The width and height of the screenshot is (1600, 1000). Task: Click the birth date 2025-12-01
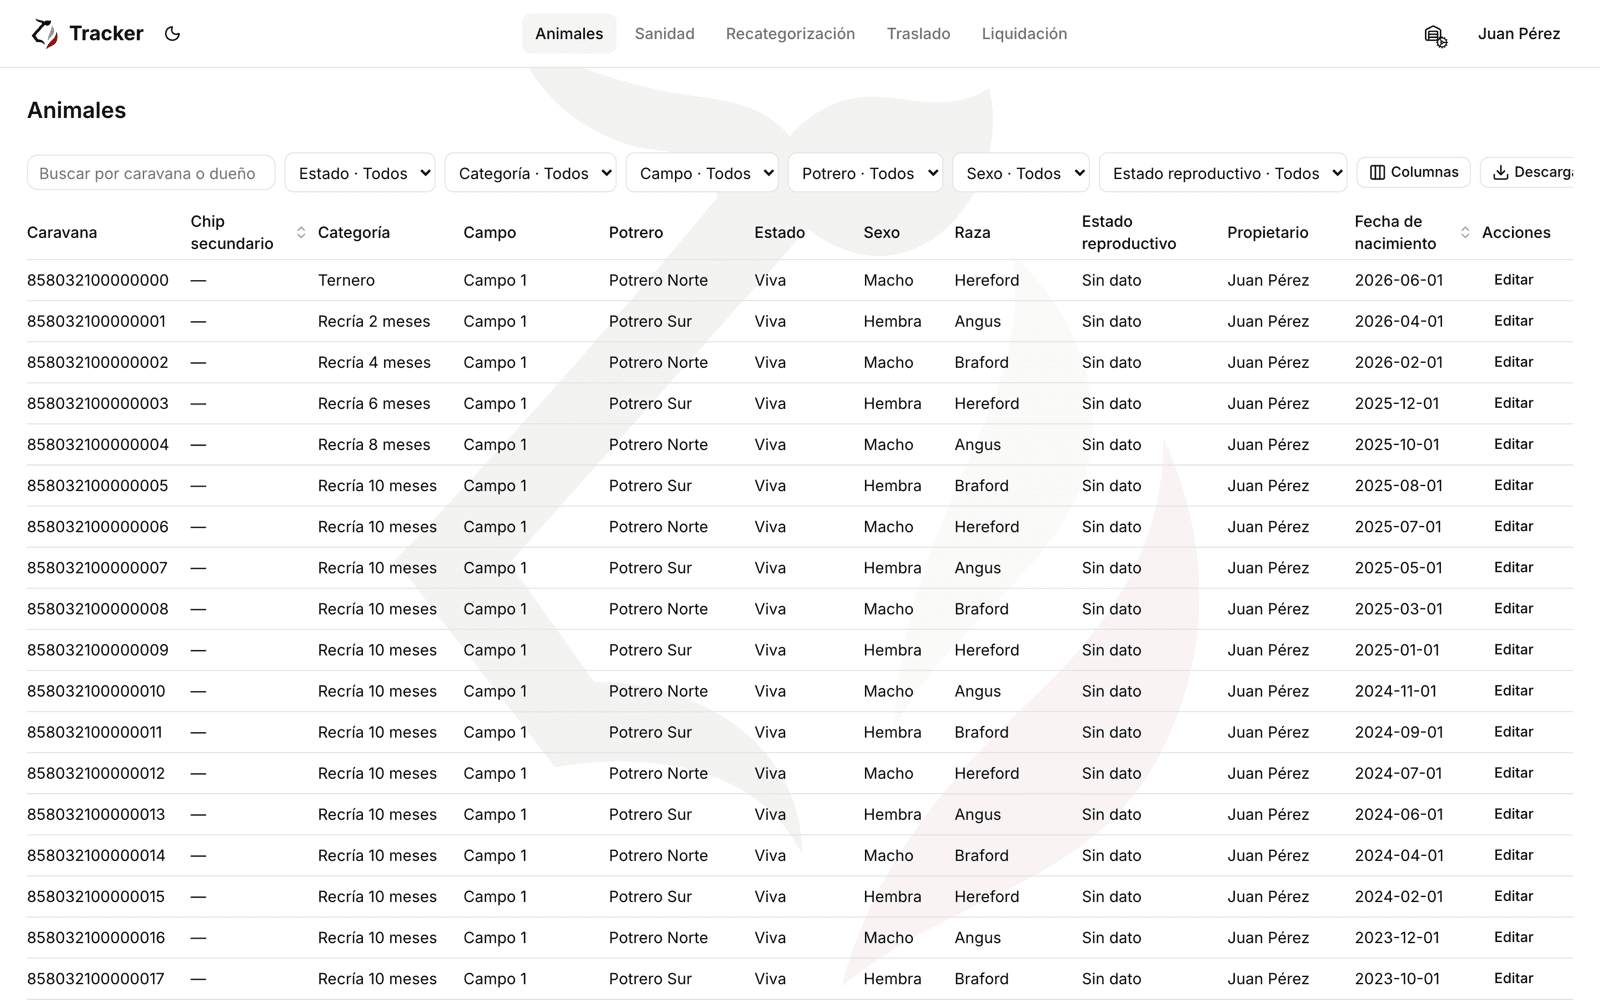(1397, 403)
